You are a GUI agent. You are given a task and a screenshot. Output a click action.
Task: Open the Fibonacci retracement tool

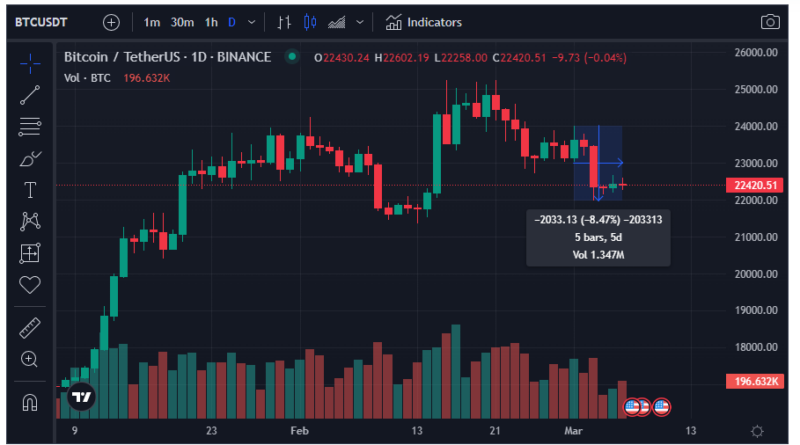(x=30, y=127)
